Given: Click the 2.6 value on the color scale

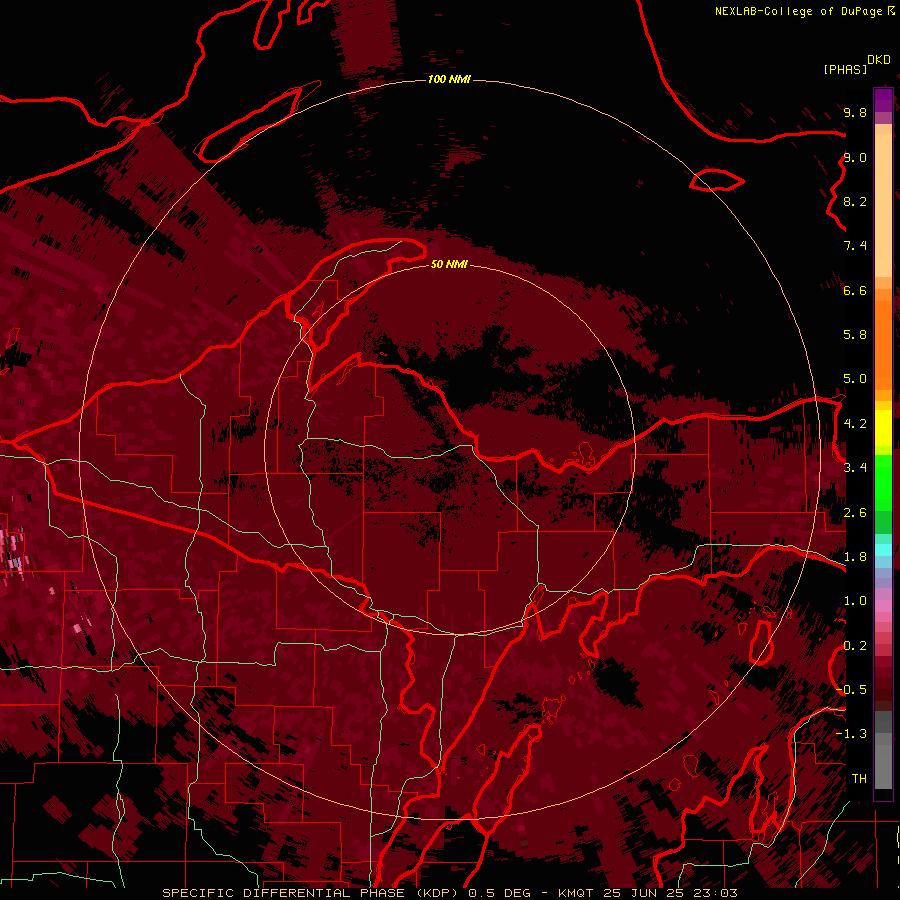Looking at the screenshot, I should point(855,513).
